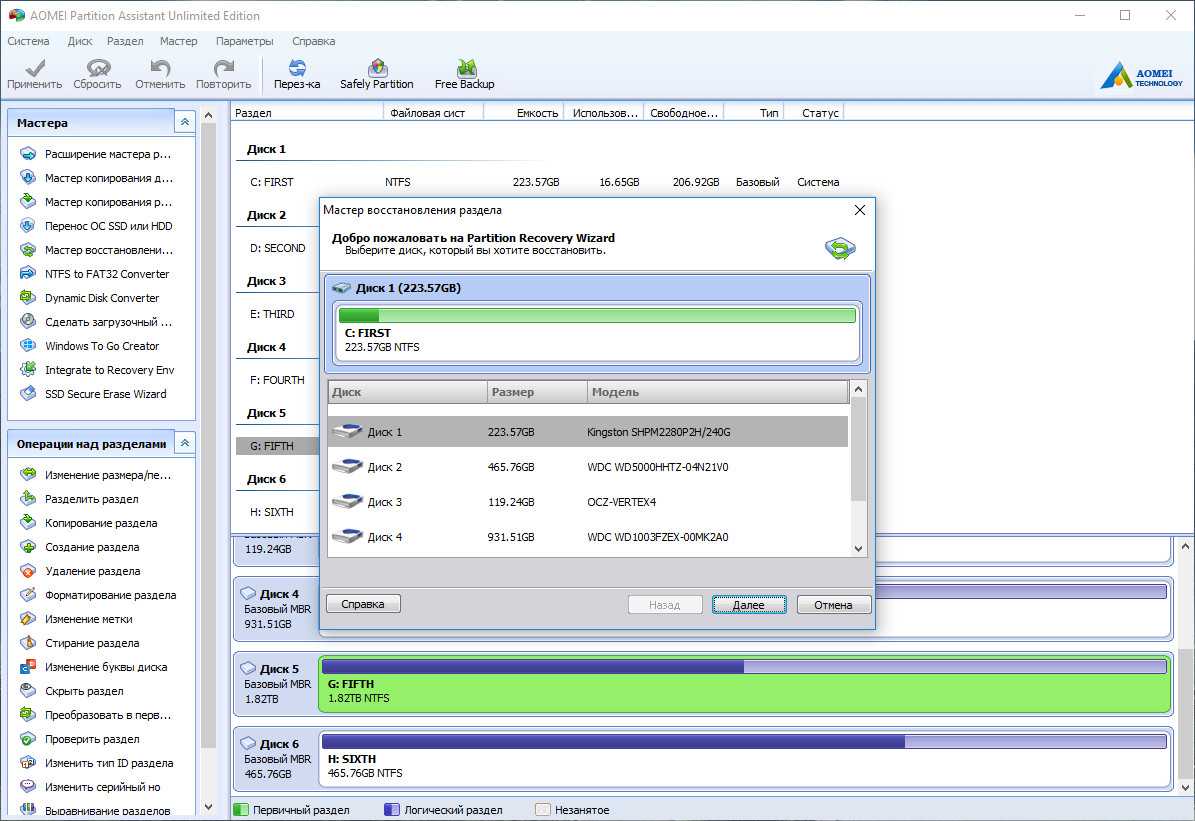The height and width of the screenshot is (821, 1195).
Task: Click the Диск 5 label in disk map
Action: point(279,669)
